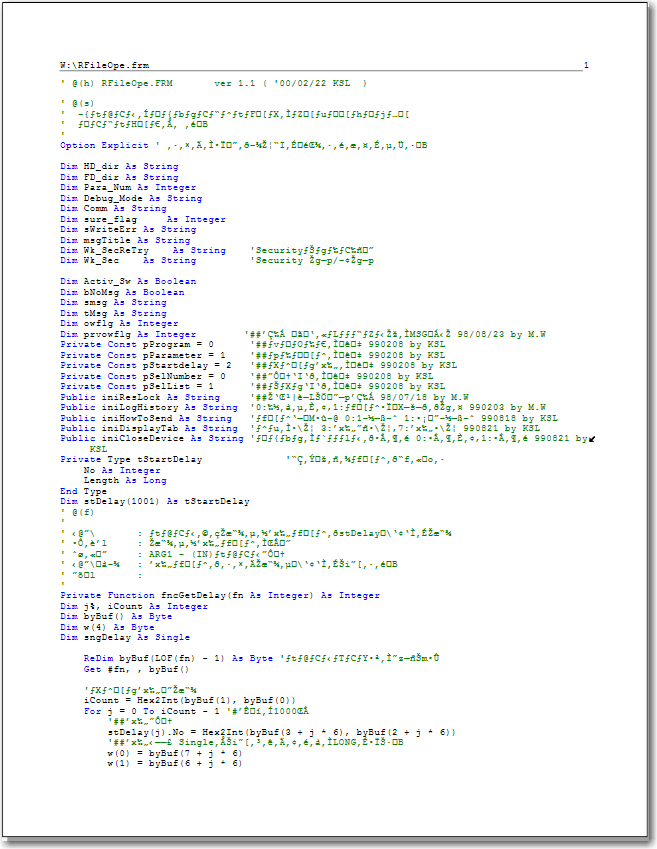
Task: Select Dim sngDelay As Single line
Action: point(125,638)
